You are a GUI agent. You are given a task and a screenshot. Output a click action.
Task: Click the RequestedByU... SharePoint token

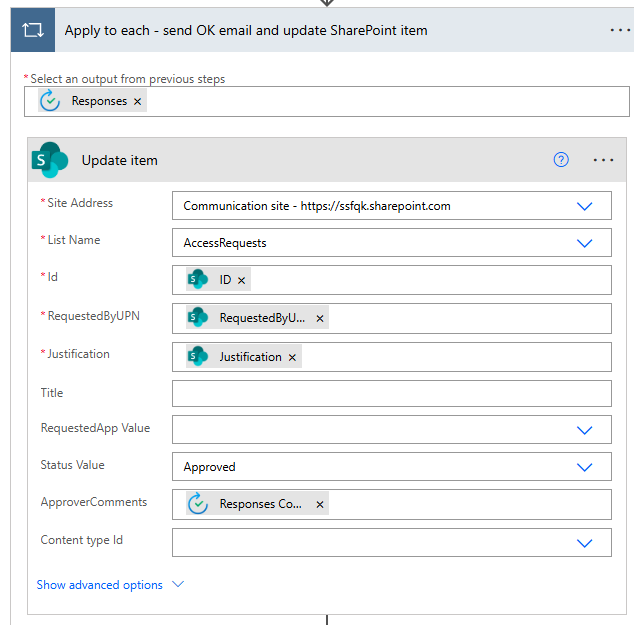[257, 318]
